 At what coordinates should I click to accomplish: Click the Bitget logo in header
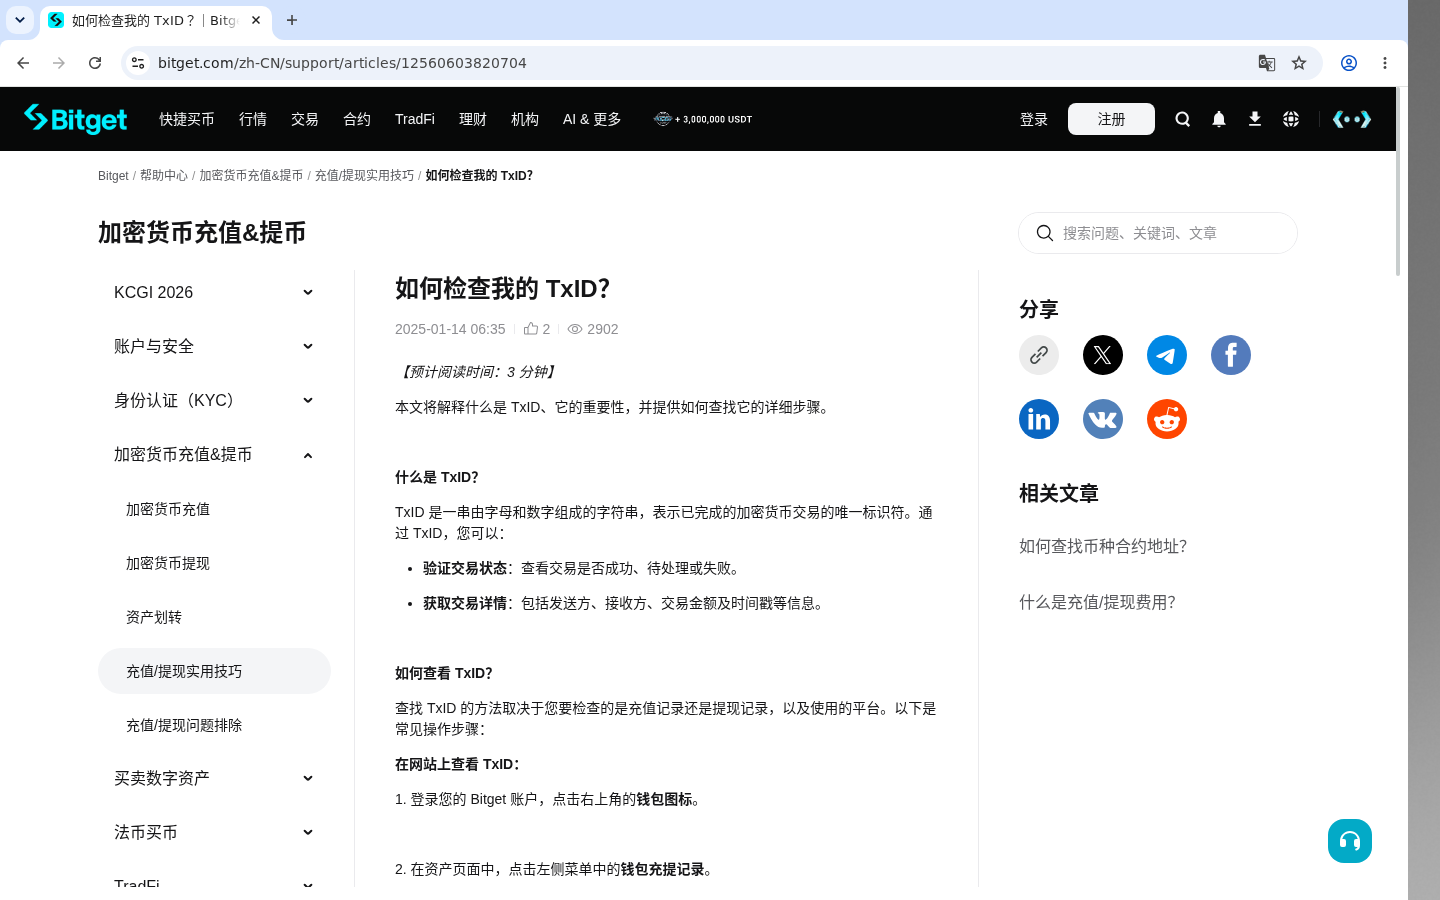pos(76,119)
